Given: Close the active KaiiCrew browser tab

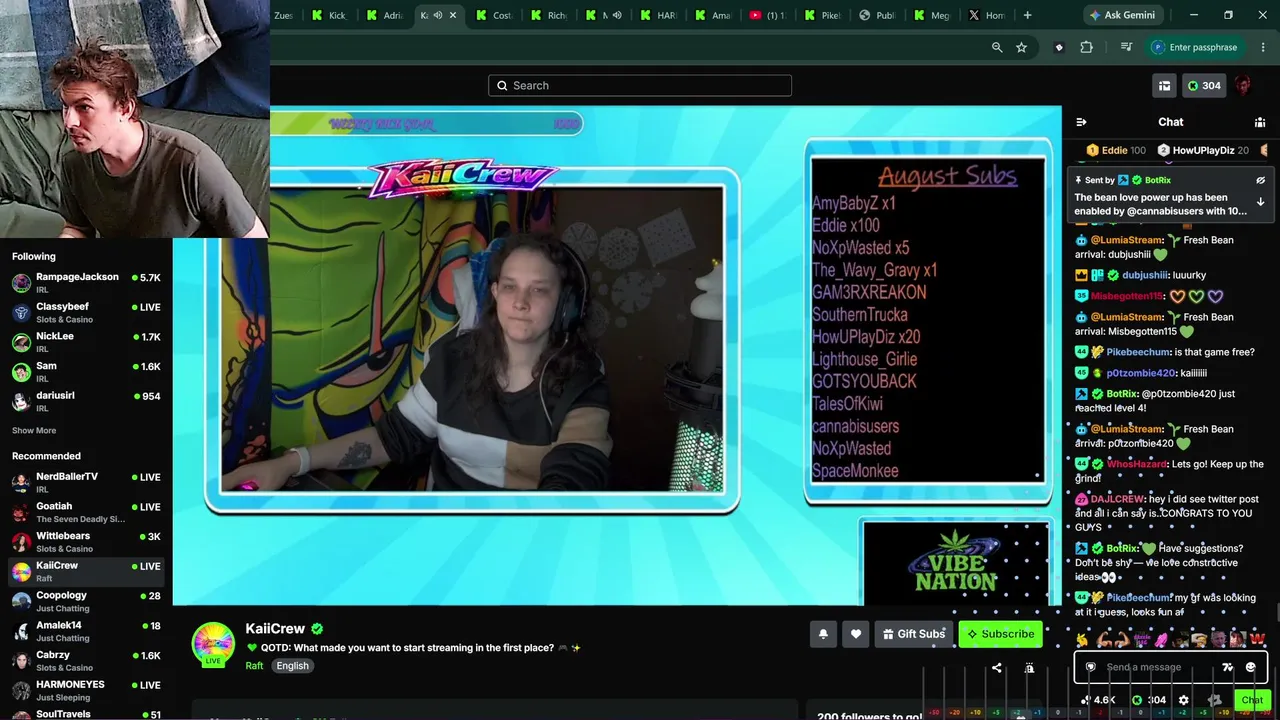Looking at the screenshot, I should pos(453,15).
